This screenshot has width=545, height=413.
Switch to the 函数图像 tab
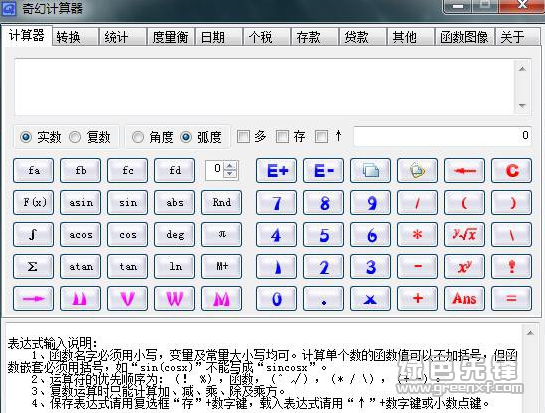464,37
